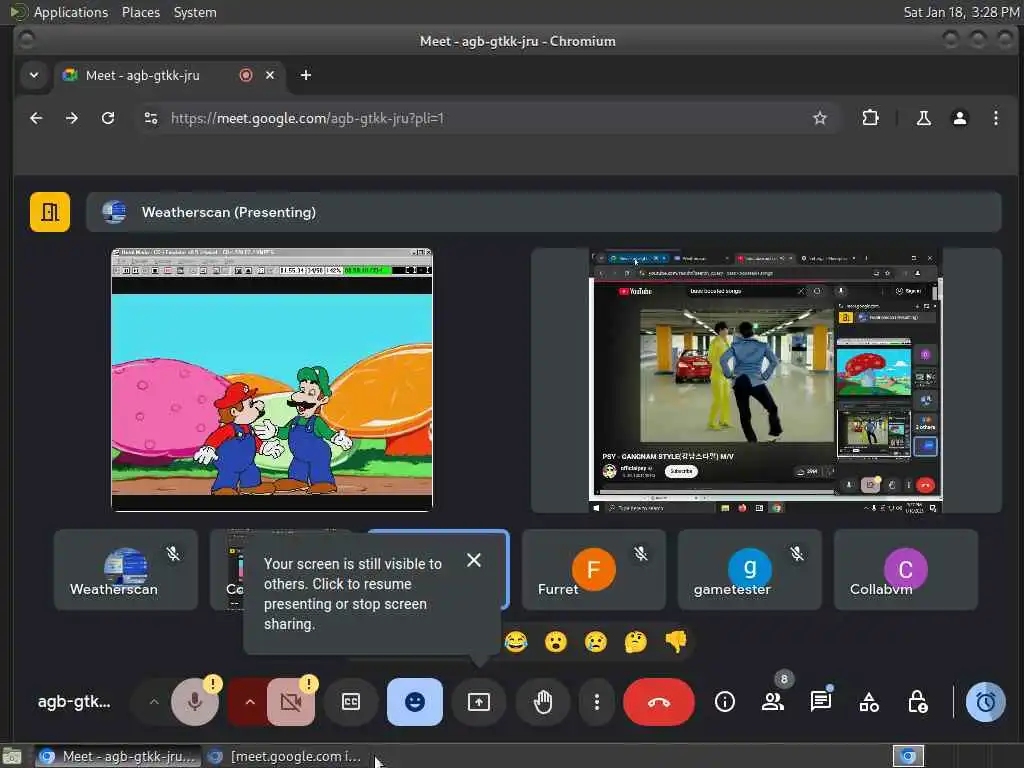
Task: Click the yellow meeting room icon
Action: tap(50, 212)
